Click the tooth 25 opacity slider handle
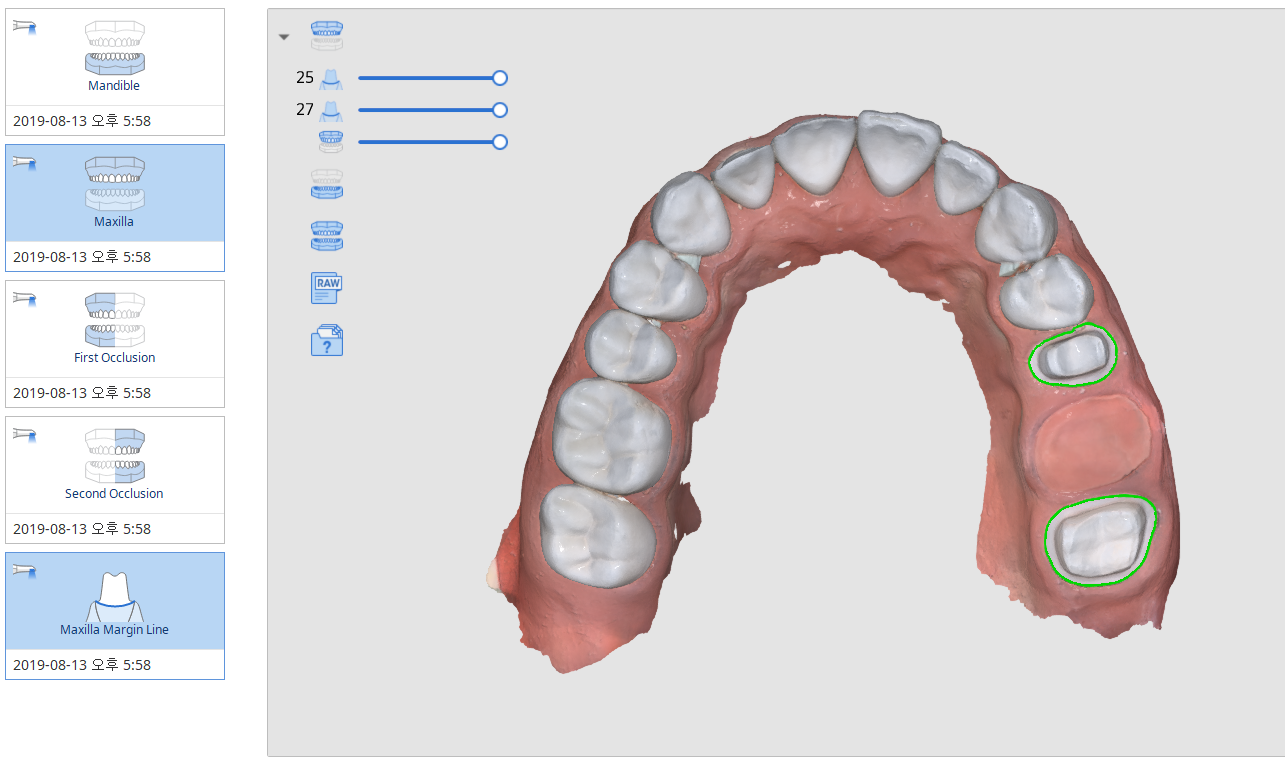This screenshot has width=1285, height=766. [x=500, y=78]
